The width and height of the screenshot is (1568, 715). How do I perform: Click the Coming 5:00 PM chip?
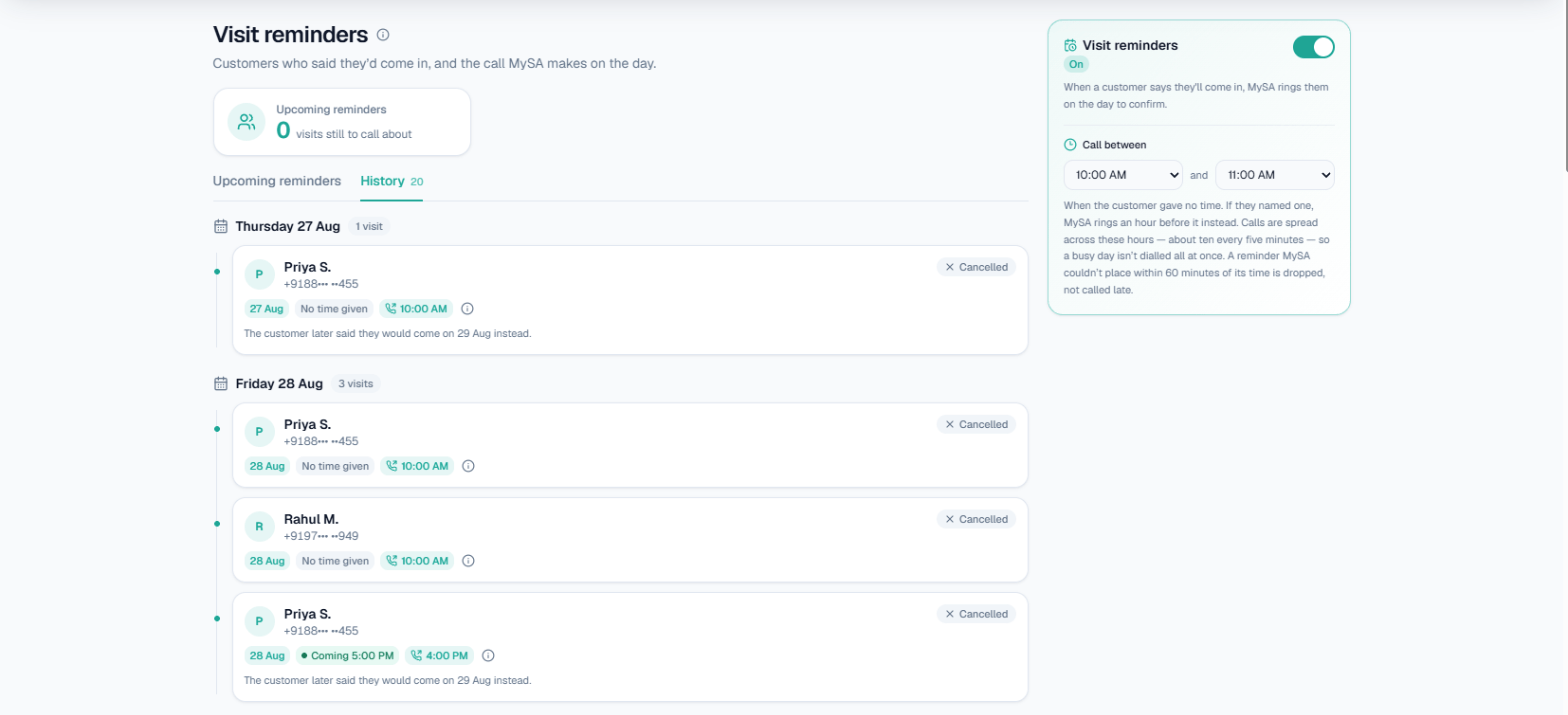(347, 656)
